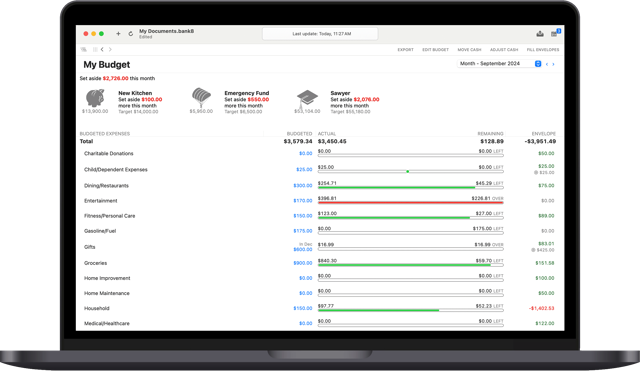Open the download/import tray icon
The image size is (640, 371).
540,34
